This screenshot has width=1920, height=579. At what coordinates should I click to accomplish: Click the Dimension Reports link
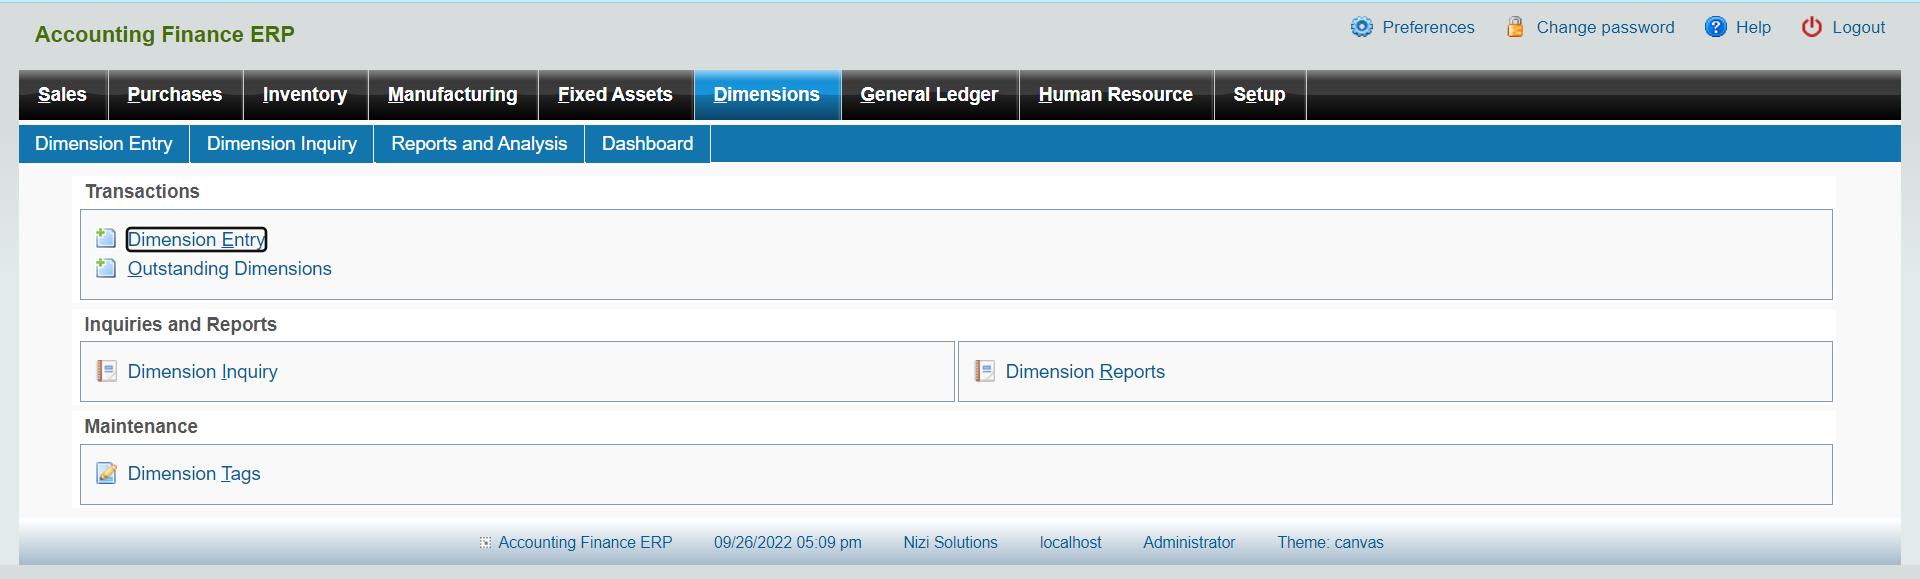(1085, 372)
